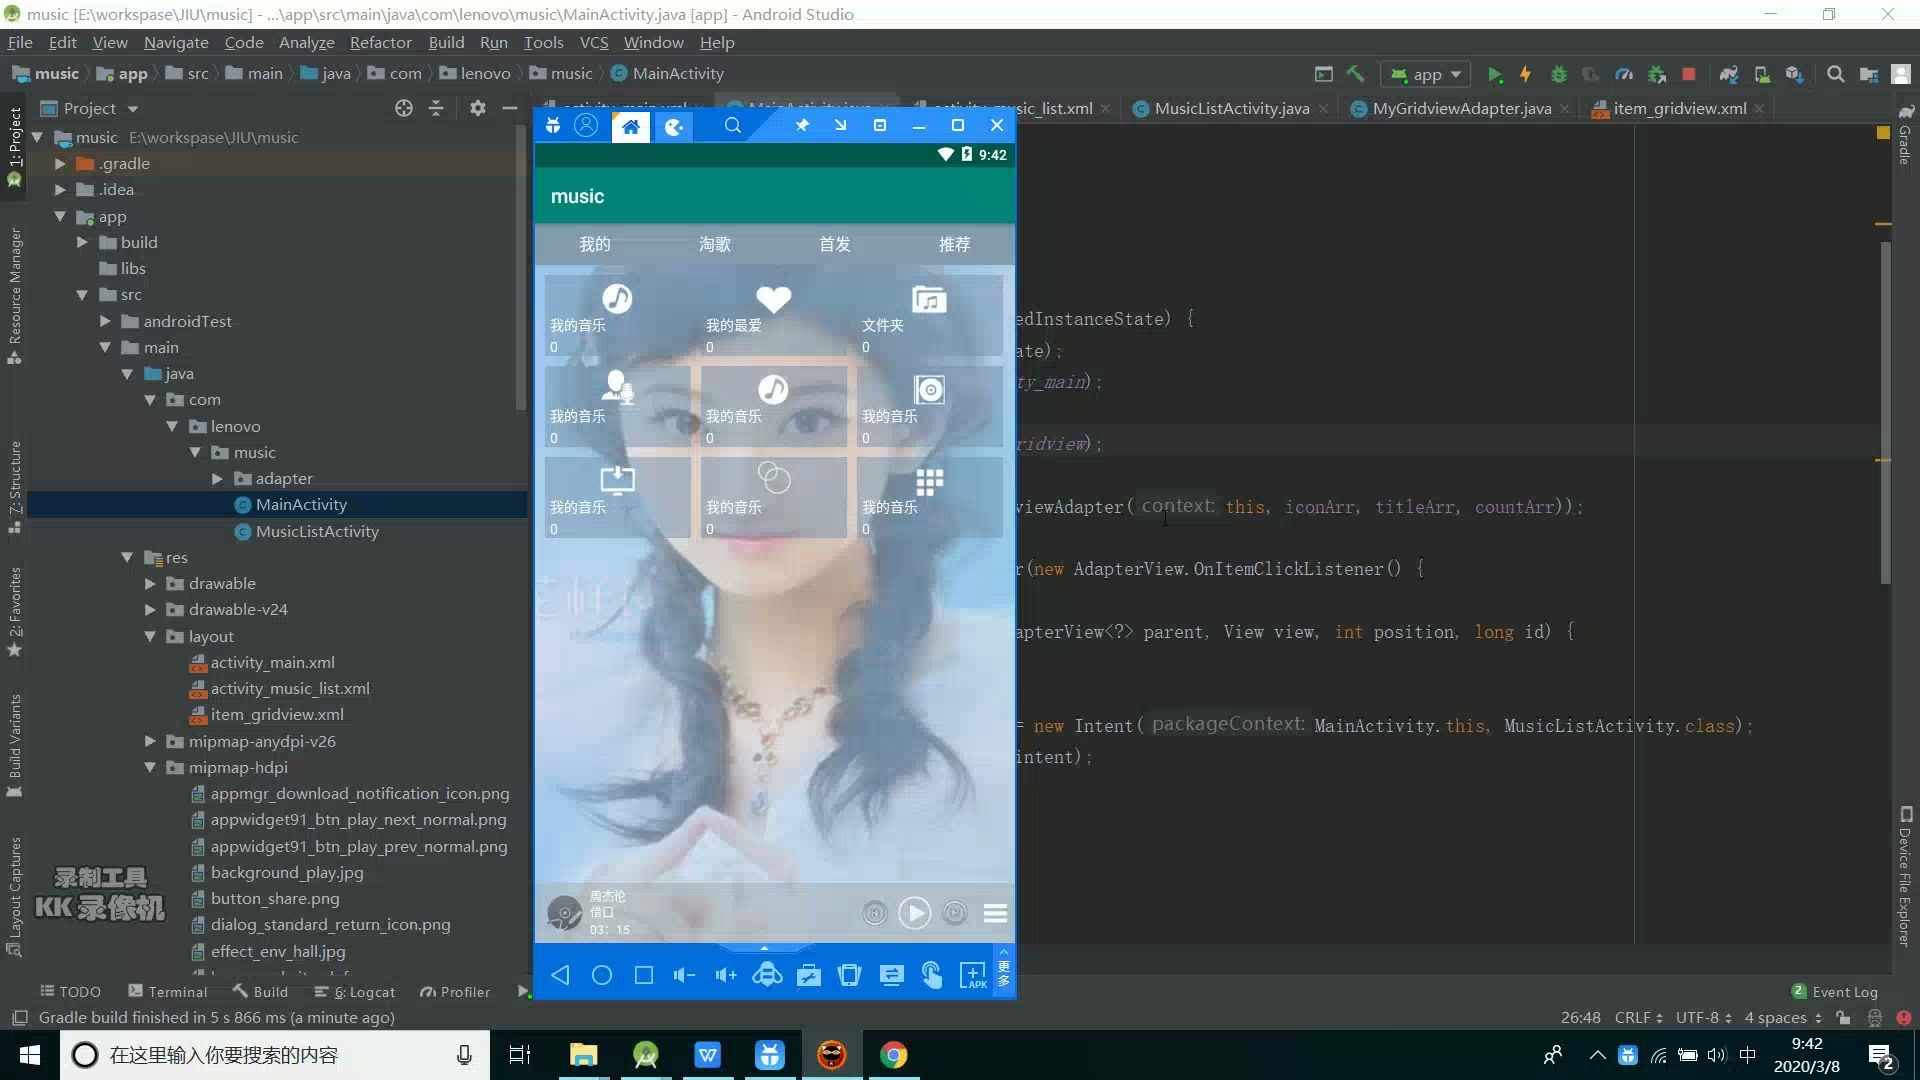
Task: Collapse the mipmap-hdpi folder
Action: [150, 768]
